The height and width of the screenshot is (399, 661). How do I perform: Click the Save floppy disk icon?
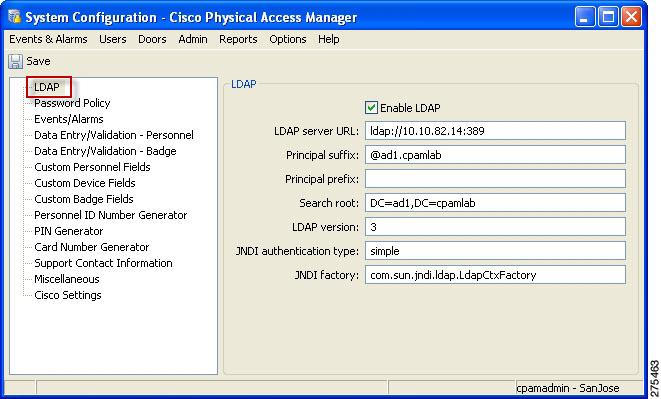tap(16, 62)
